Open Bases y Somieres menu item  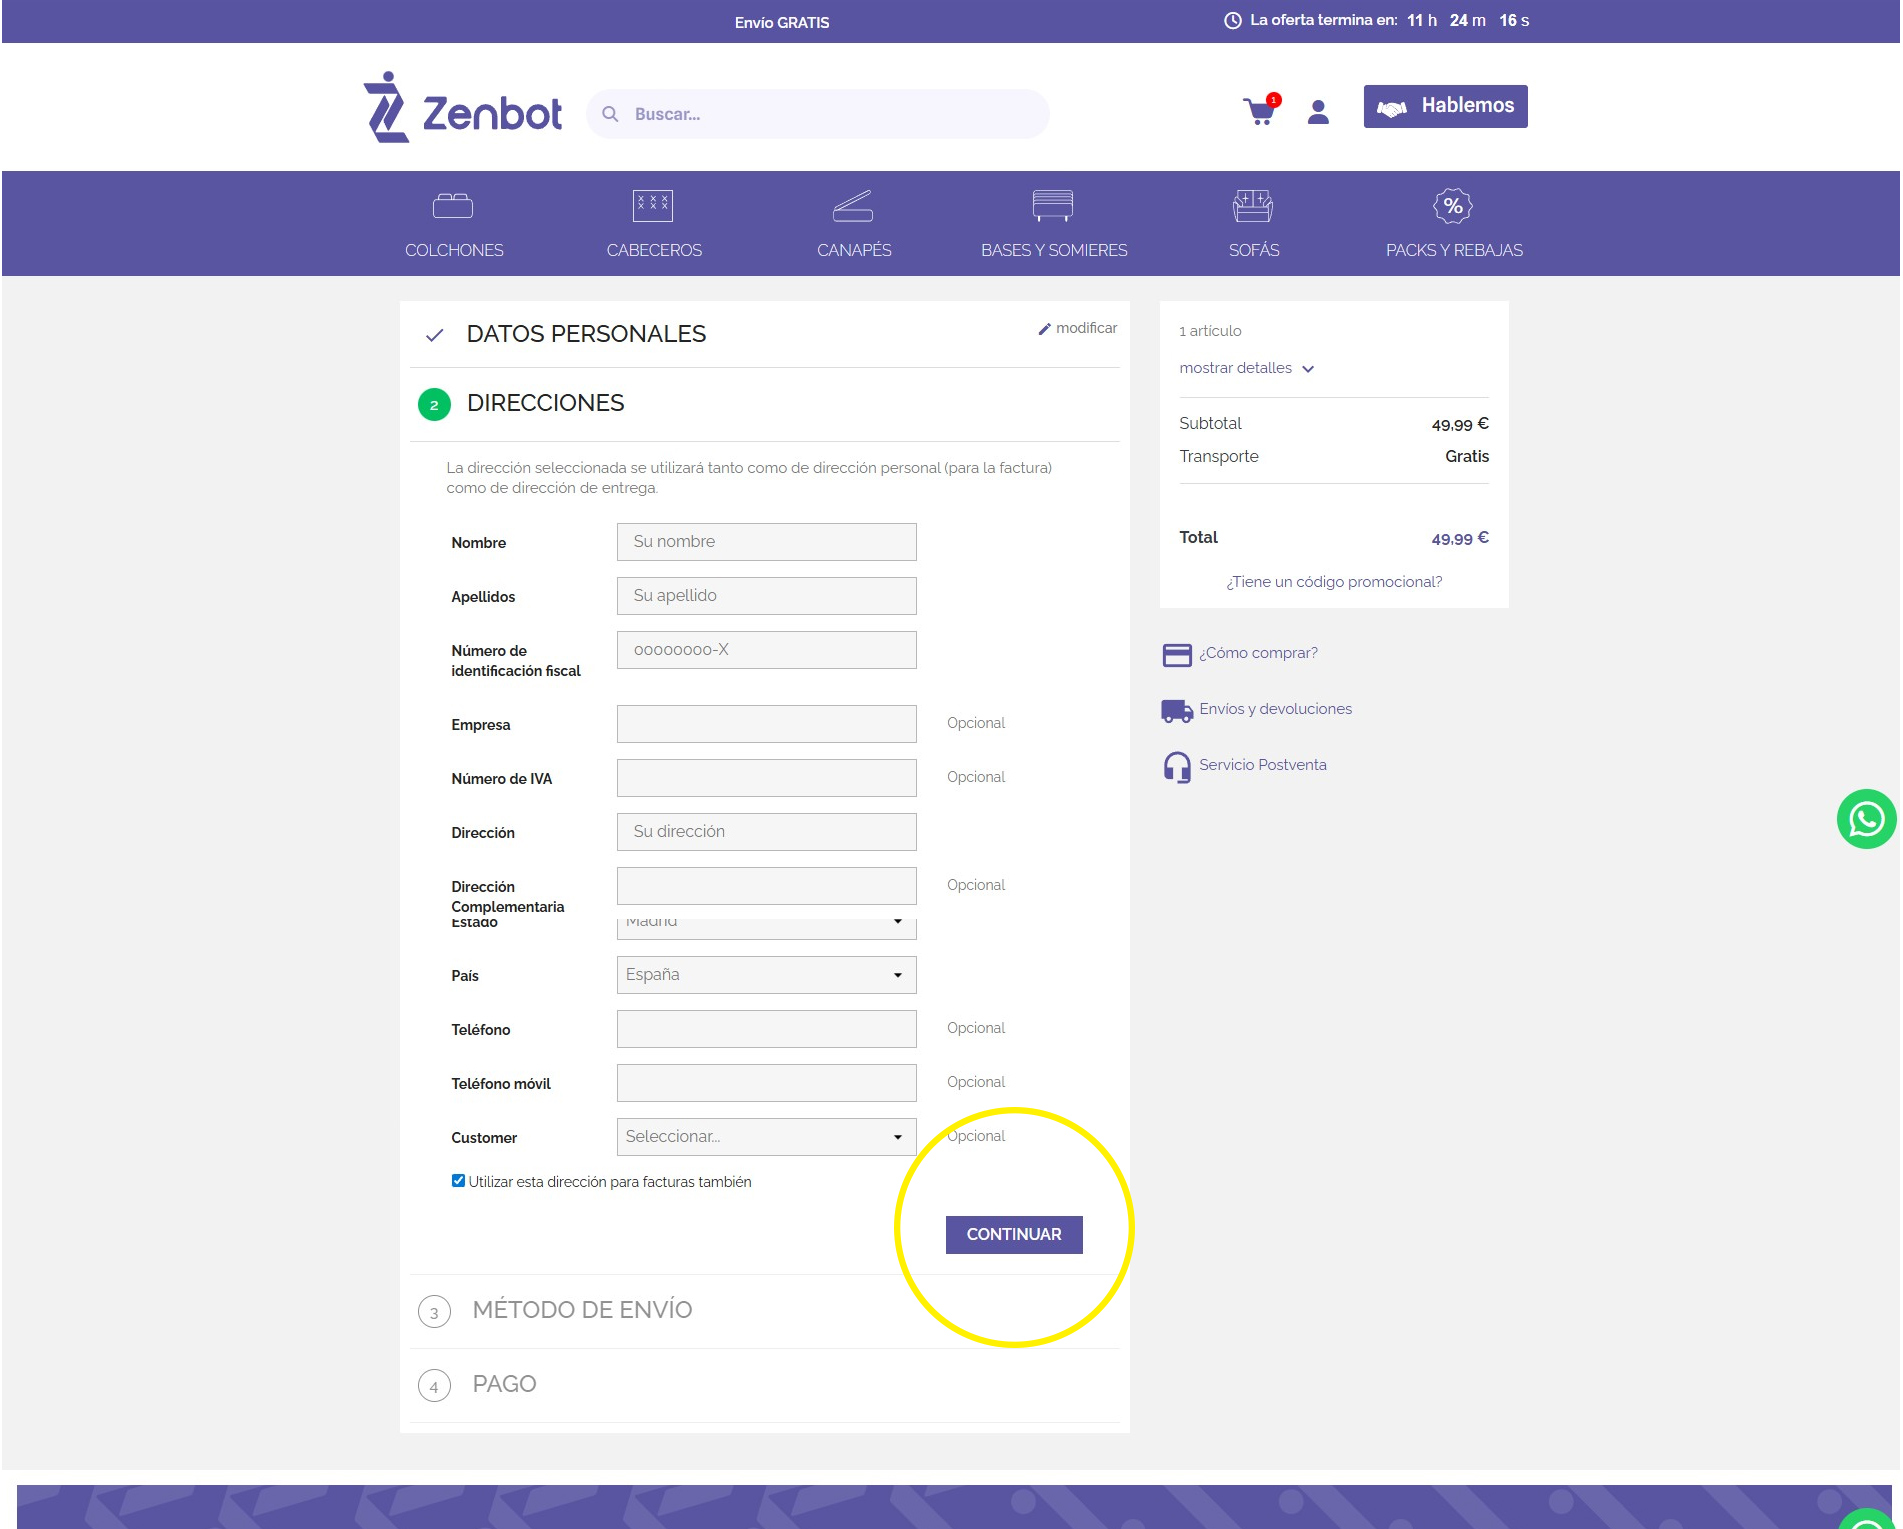click(x=1053, y=250)
